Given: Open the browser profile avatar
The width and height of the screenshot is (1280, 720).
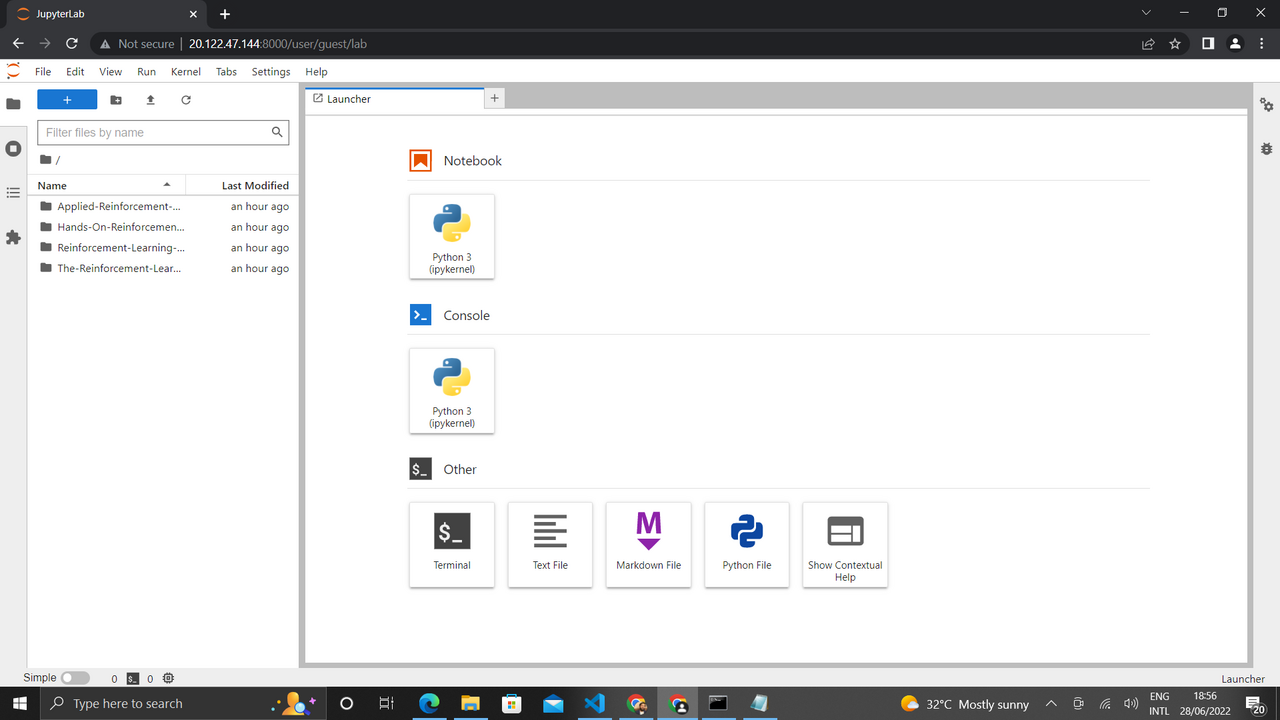Looking at the screenshot, I should (x=1235, y=44).
